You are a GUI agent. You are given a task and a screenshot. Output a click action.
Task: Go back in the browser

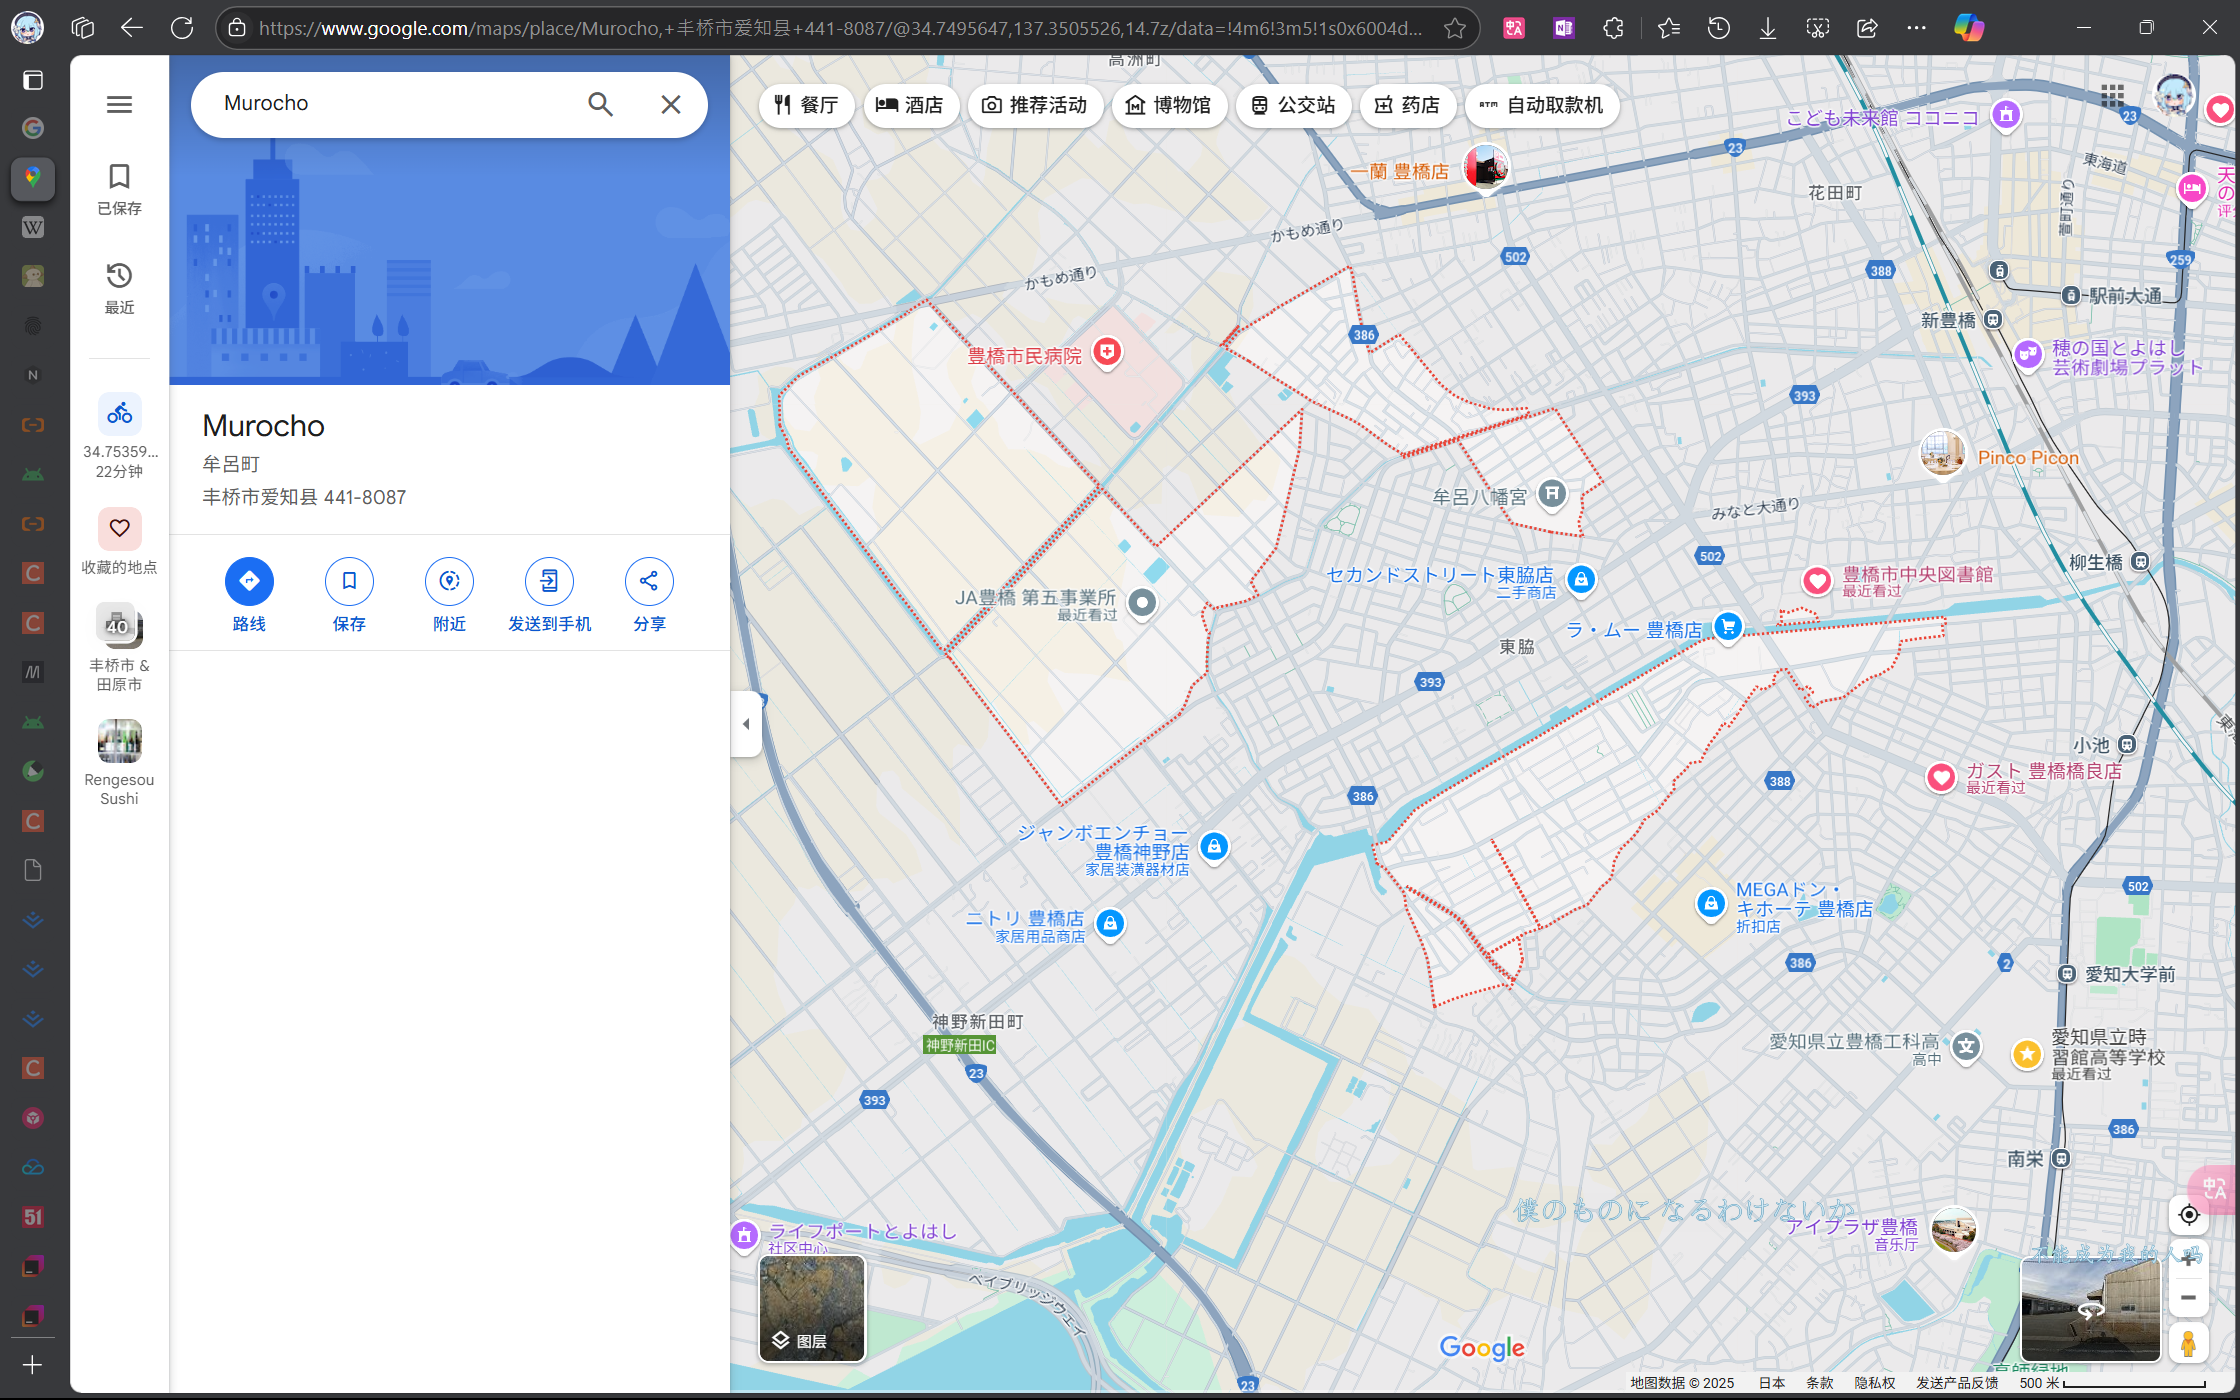(132, 28)
